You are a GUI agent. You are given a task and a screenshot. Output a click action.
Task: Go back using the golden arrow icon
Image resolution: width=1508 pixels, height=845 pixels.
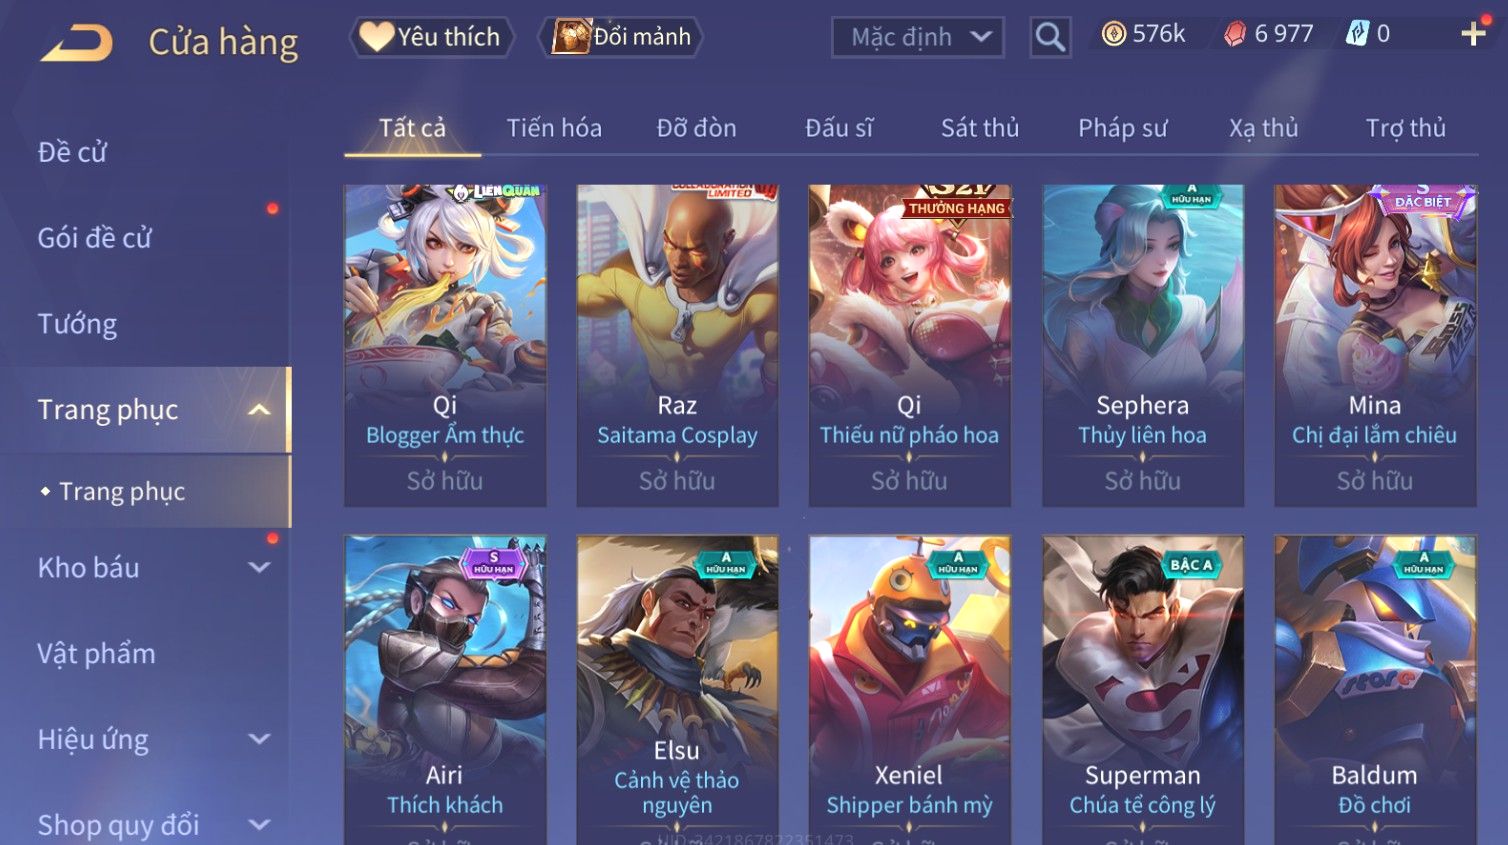tap(76, 43)
